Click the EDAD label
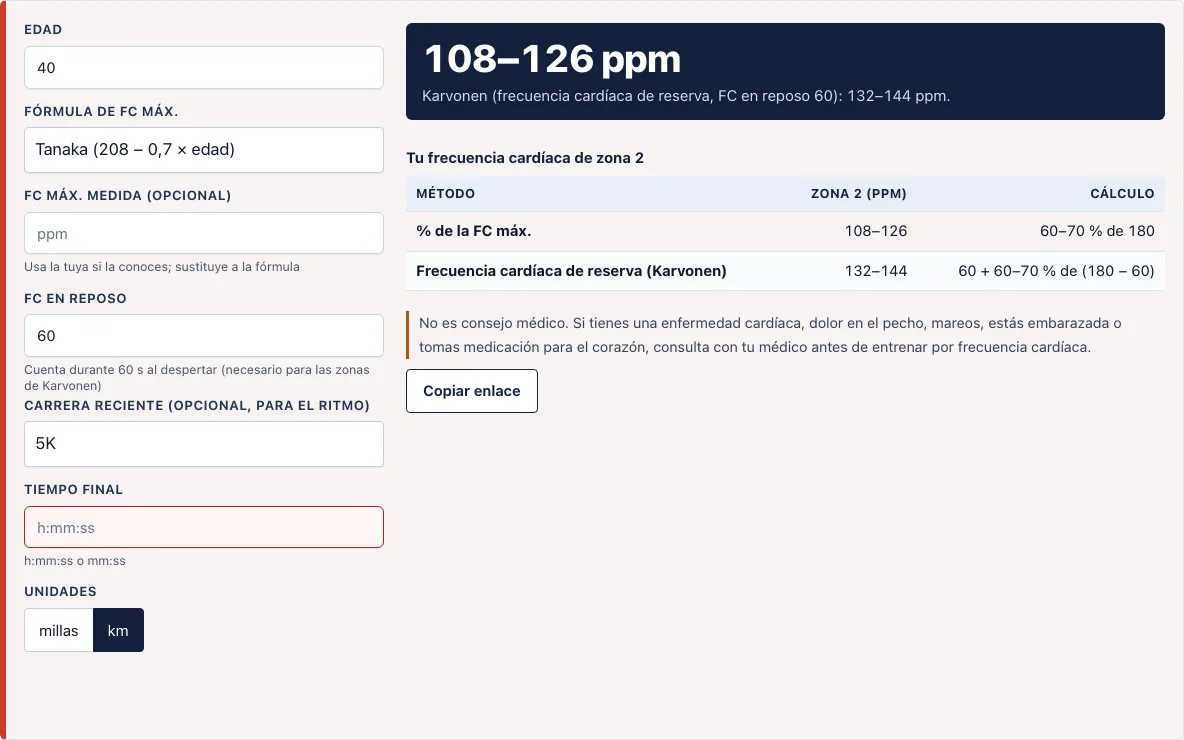The height and width of the screenshot is (740, 1184). click(x=43, y=29)
